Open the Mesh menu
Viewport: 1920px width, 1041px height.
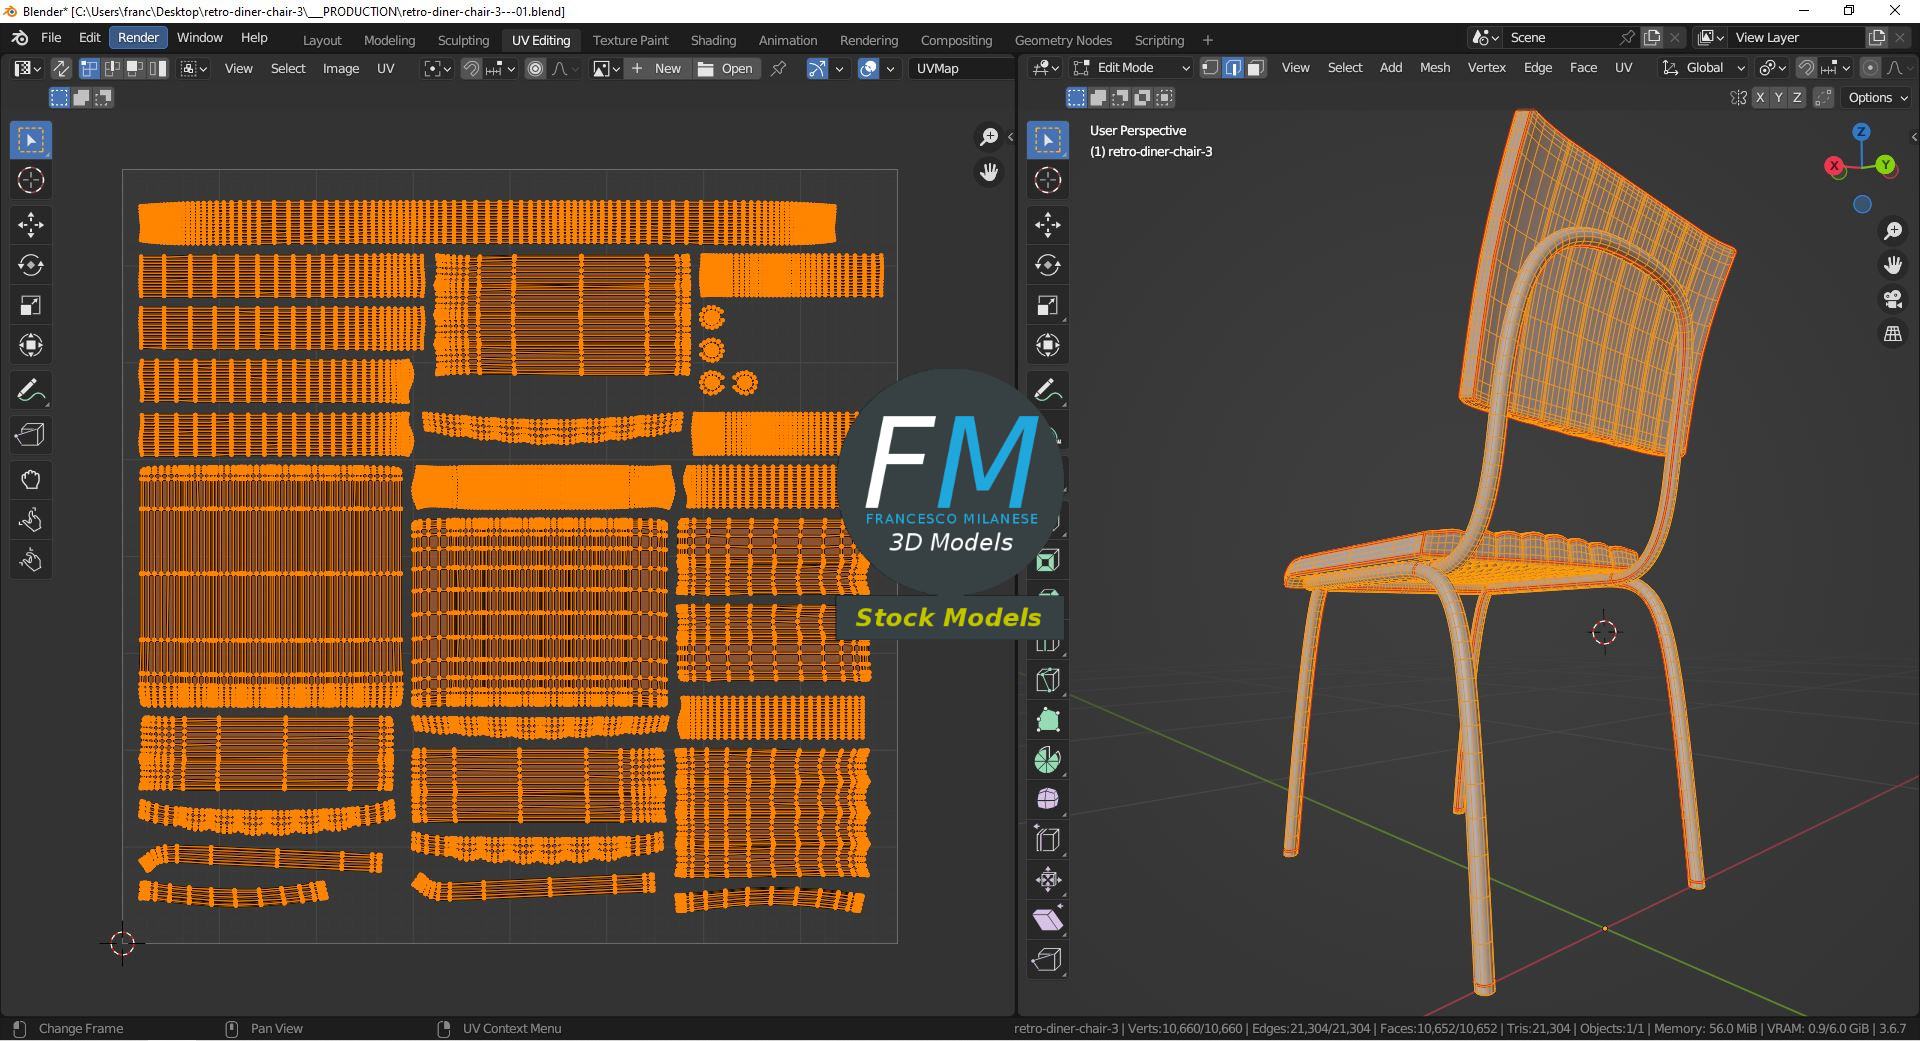[x=1434, y=67]
